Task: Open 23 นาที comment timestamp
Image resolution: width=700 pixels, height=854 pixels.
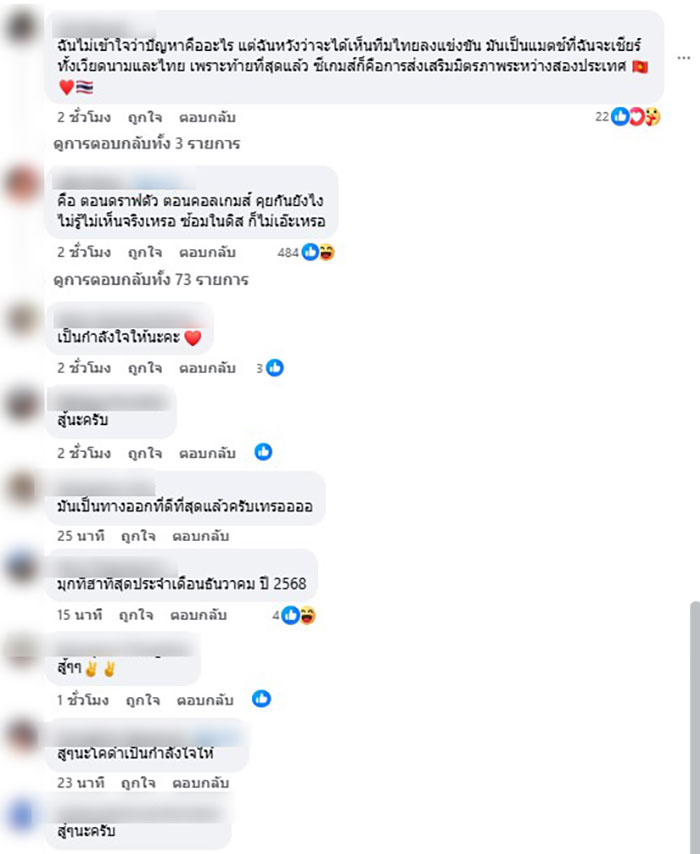Action: (81, 783)
